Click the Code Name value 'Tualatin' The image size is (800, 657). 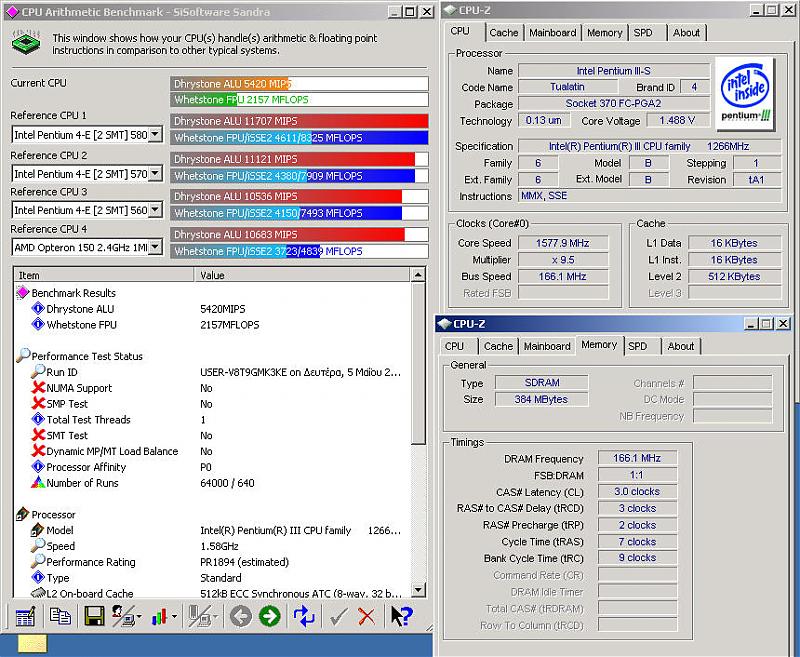pyautogui.click(x=567, y=87)
